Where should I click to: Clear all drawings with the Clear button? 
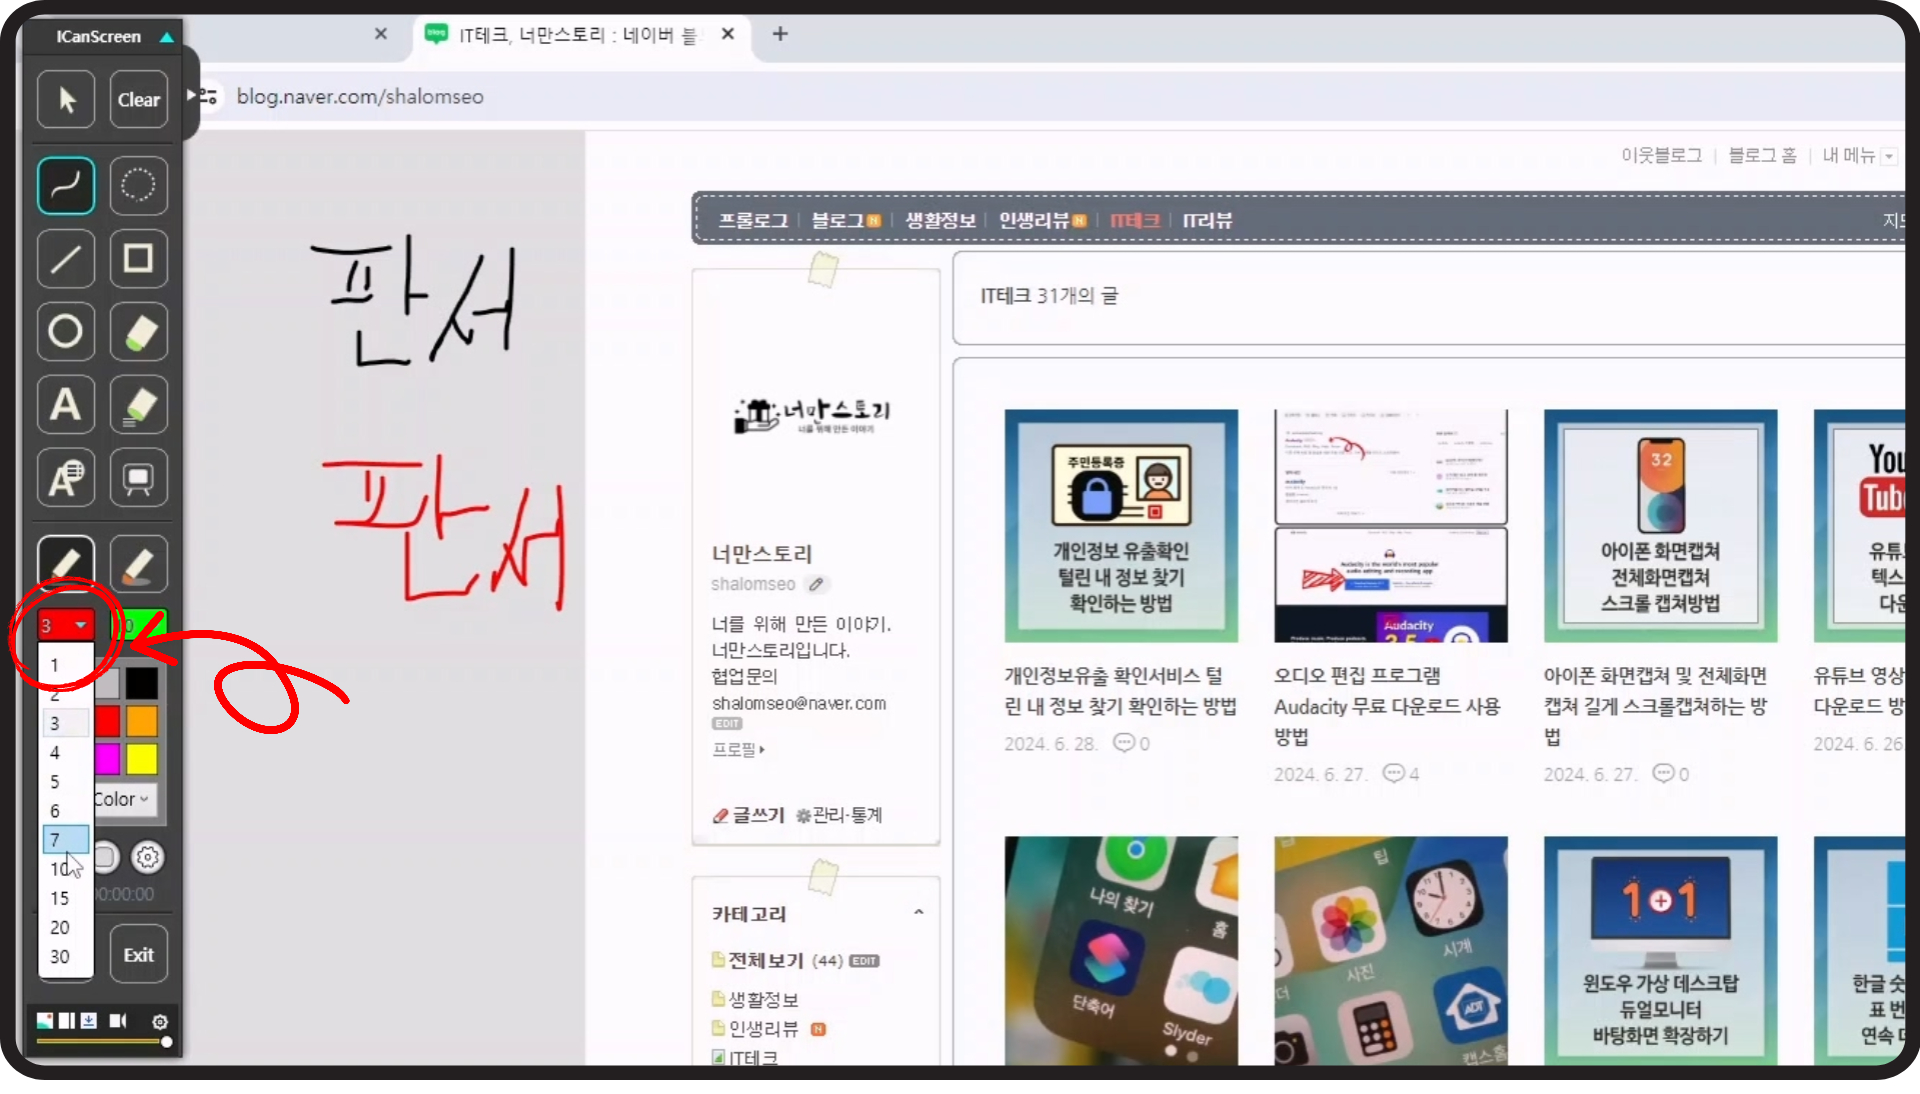point(138,100)
